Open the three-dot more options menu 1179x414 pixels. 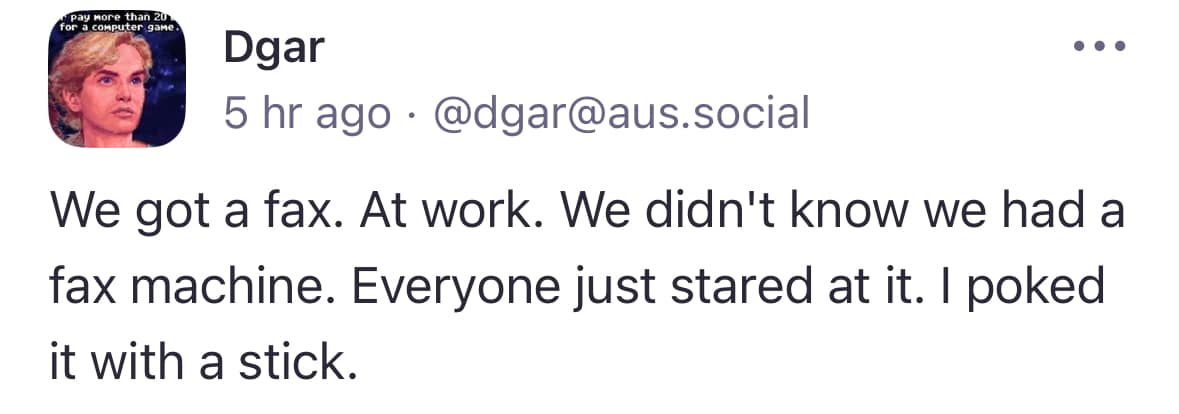[x=1099, y=47]
